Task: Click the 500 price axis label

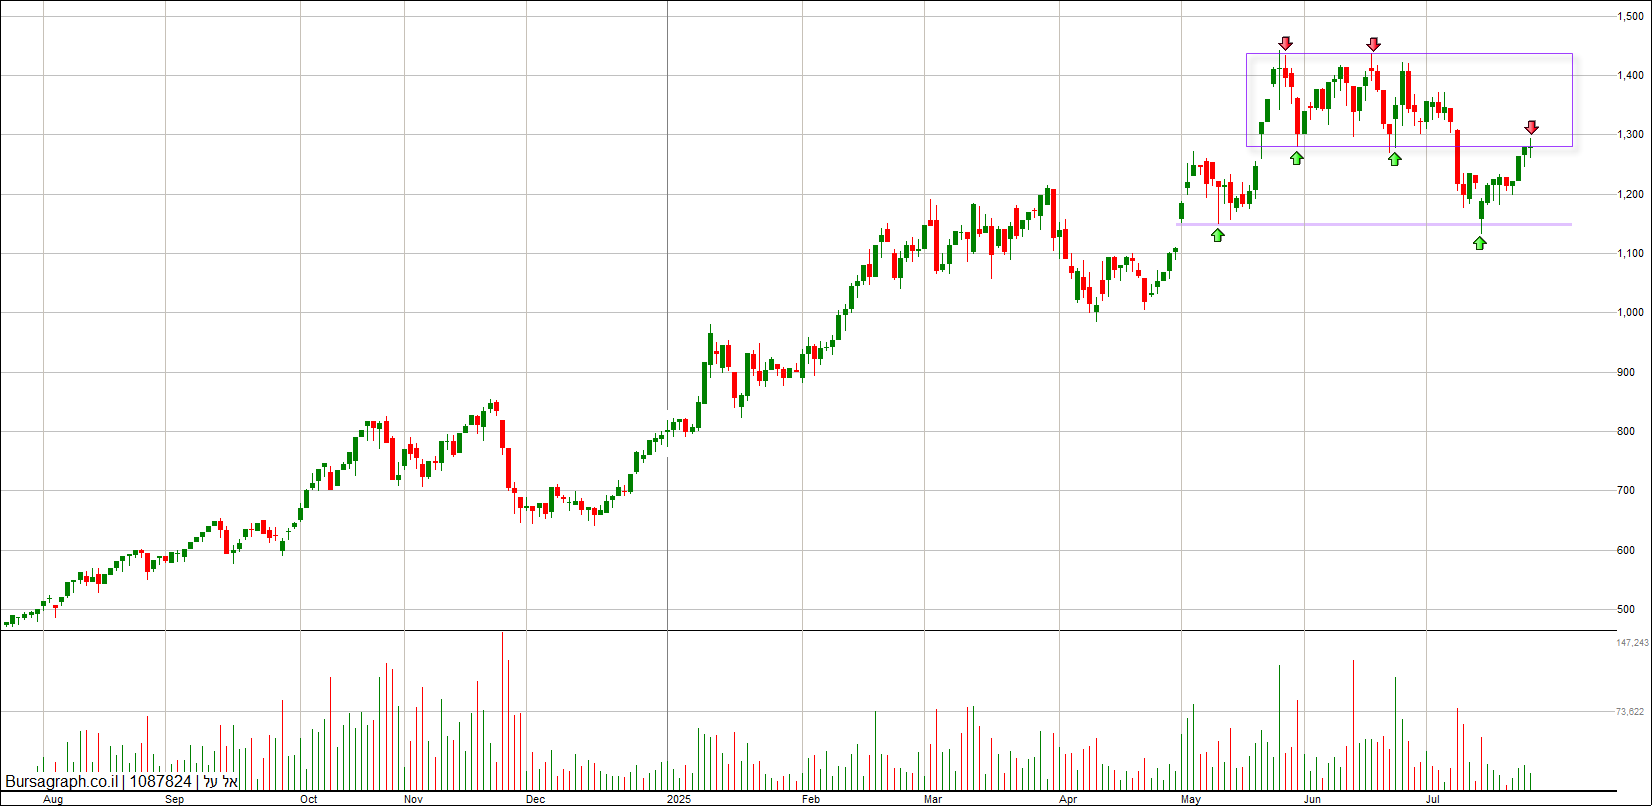Action: point(1625,609)
